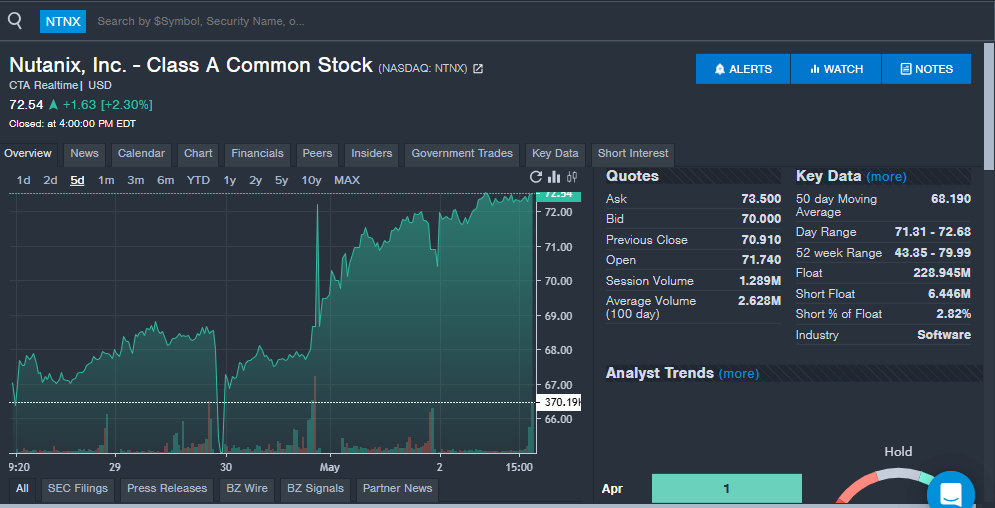Switch to the News tab
Viewport: 995px width, 508px height.
pos(84,153)
